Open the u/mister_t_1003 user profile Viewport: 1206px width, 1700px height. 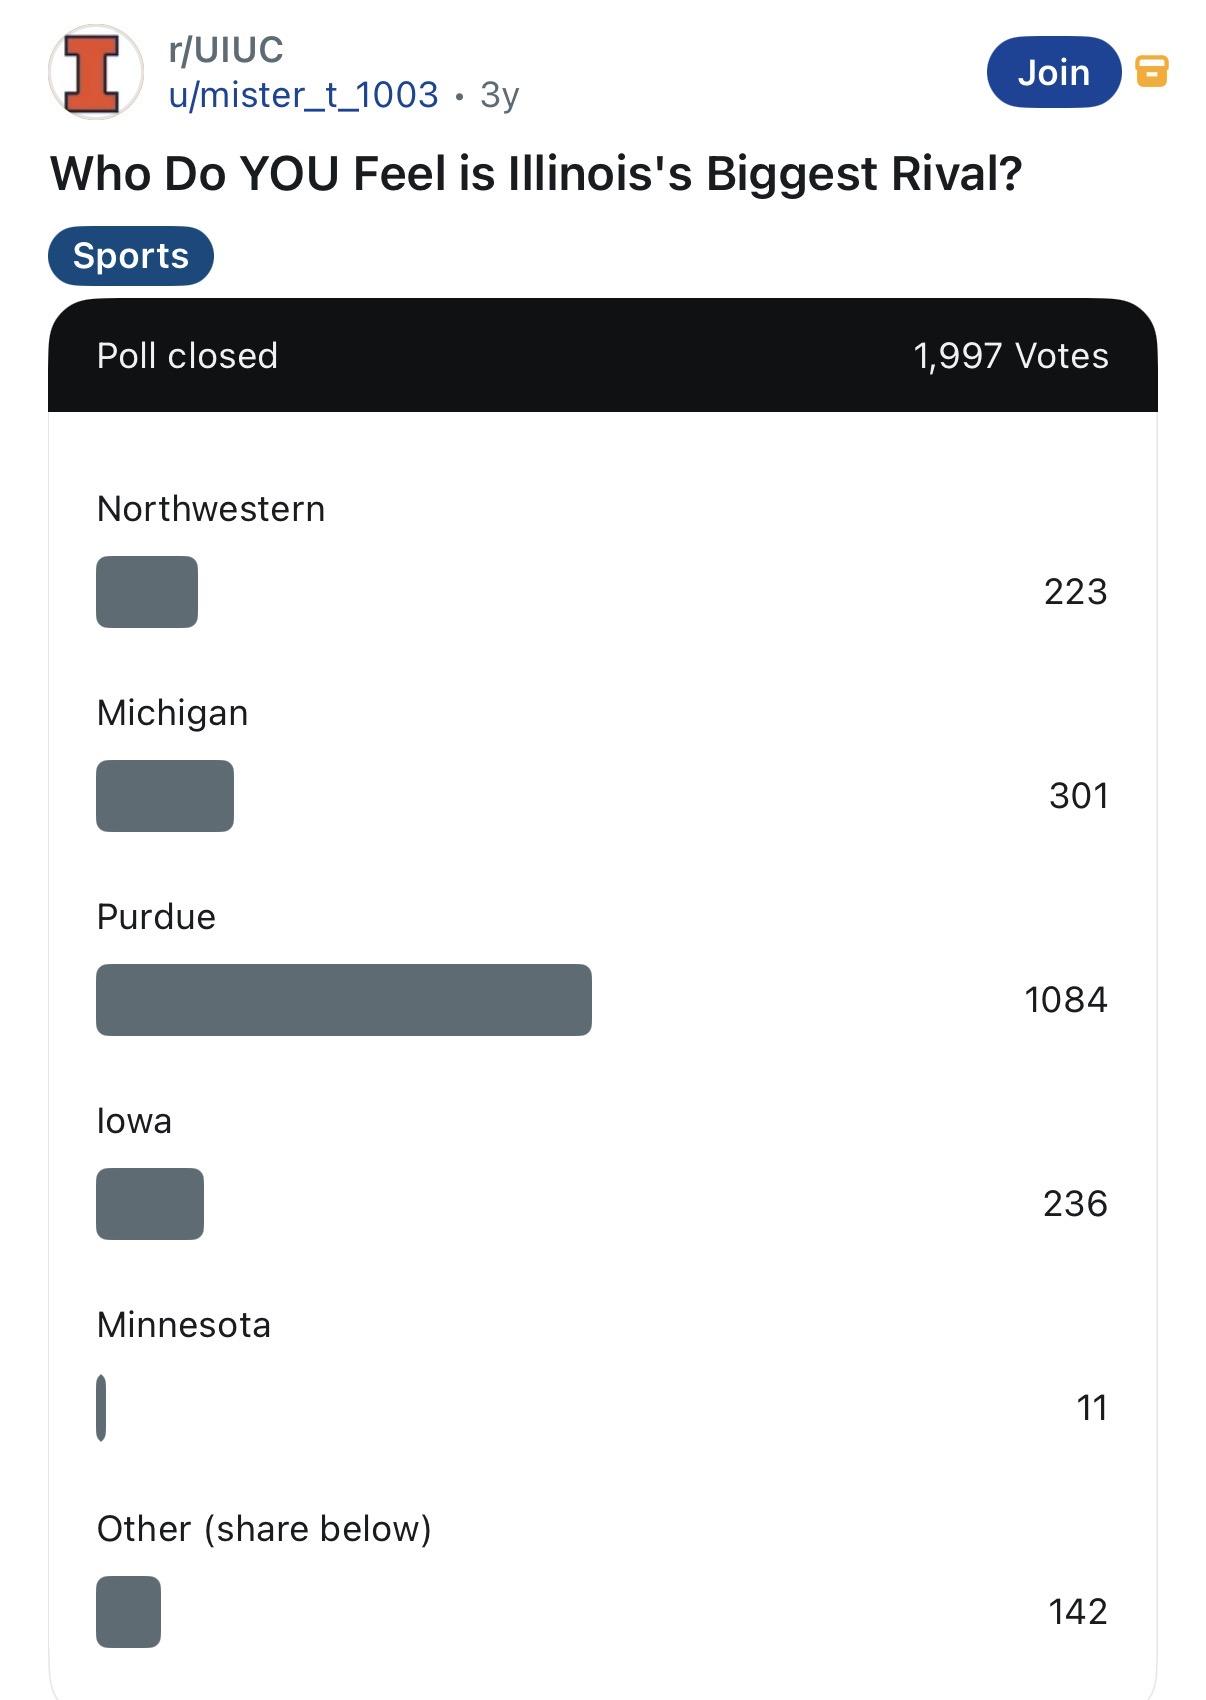[303, 95]
